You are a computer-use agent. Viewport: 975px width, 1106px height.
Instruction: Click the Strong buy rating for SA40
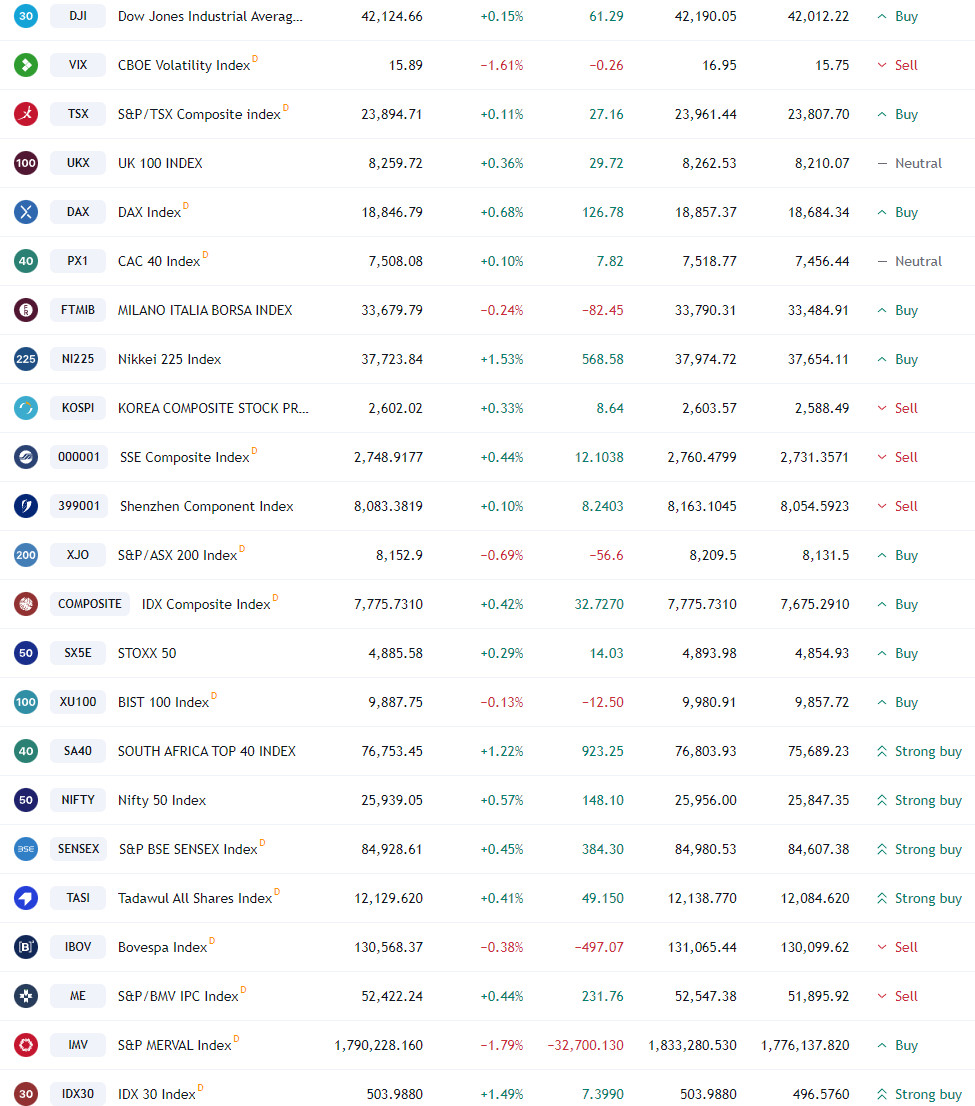(x=919, y=751)
